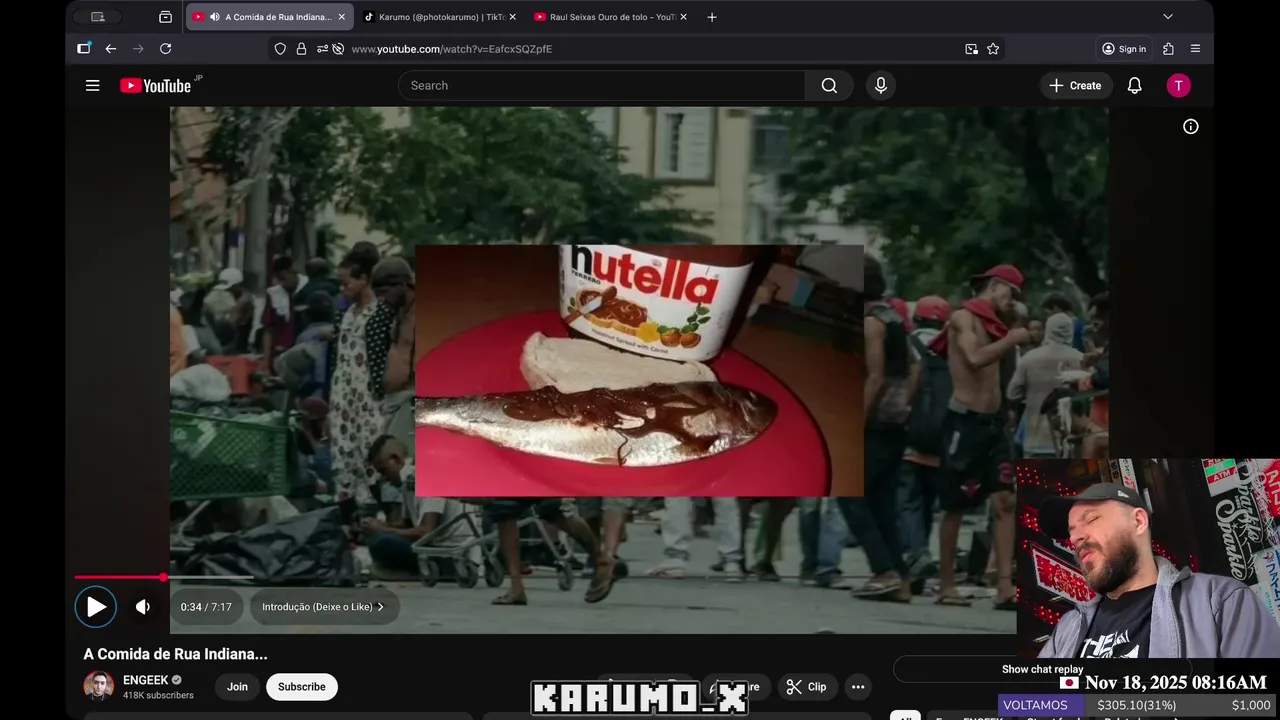This screenshot has width=1280, height=720.
Task: Expand the list all tabs dropdown
Action: (1167, 17)
